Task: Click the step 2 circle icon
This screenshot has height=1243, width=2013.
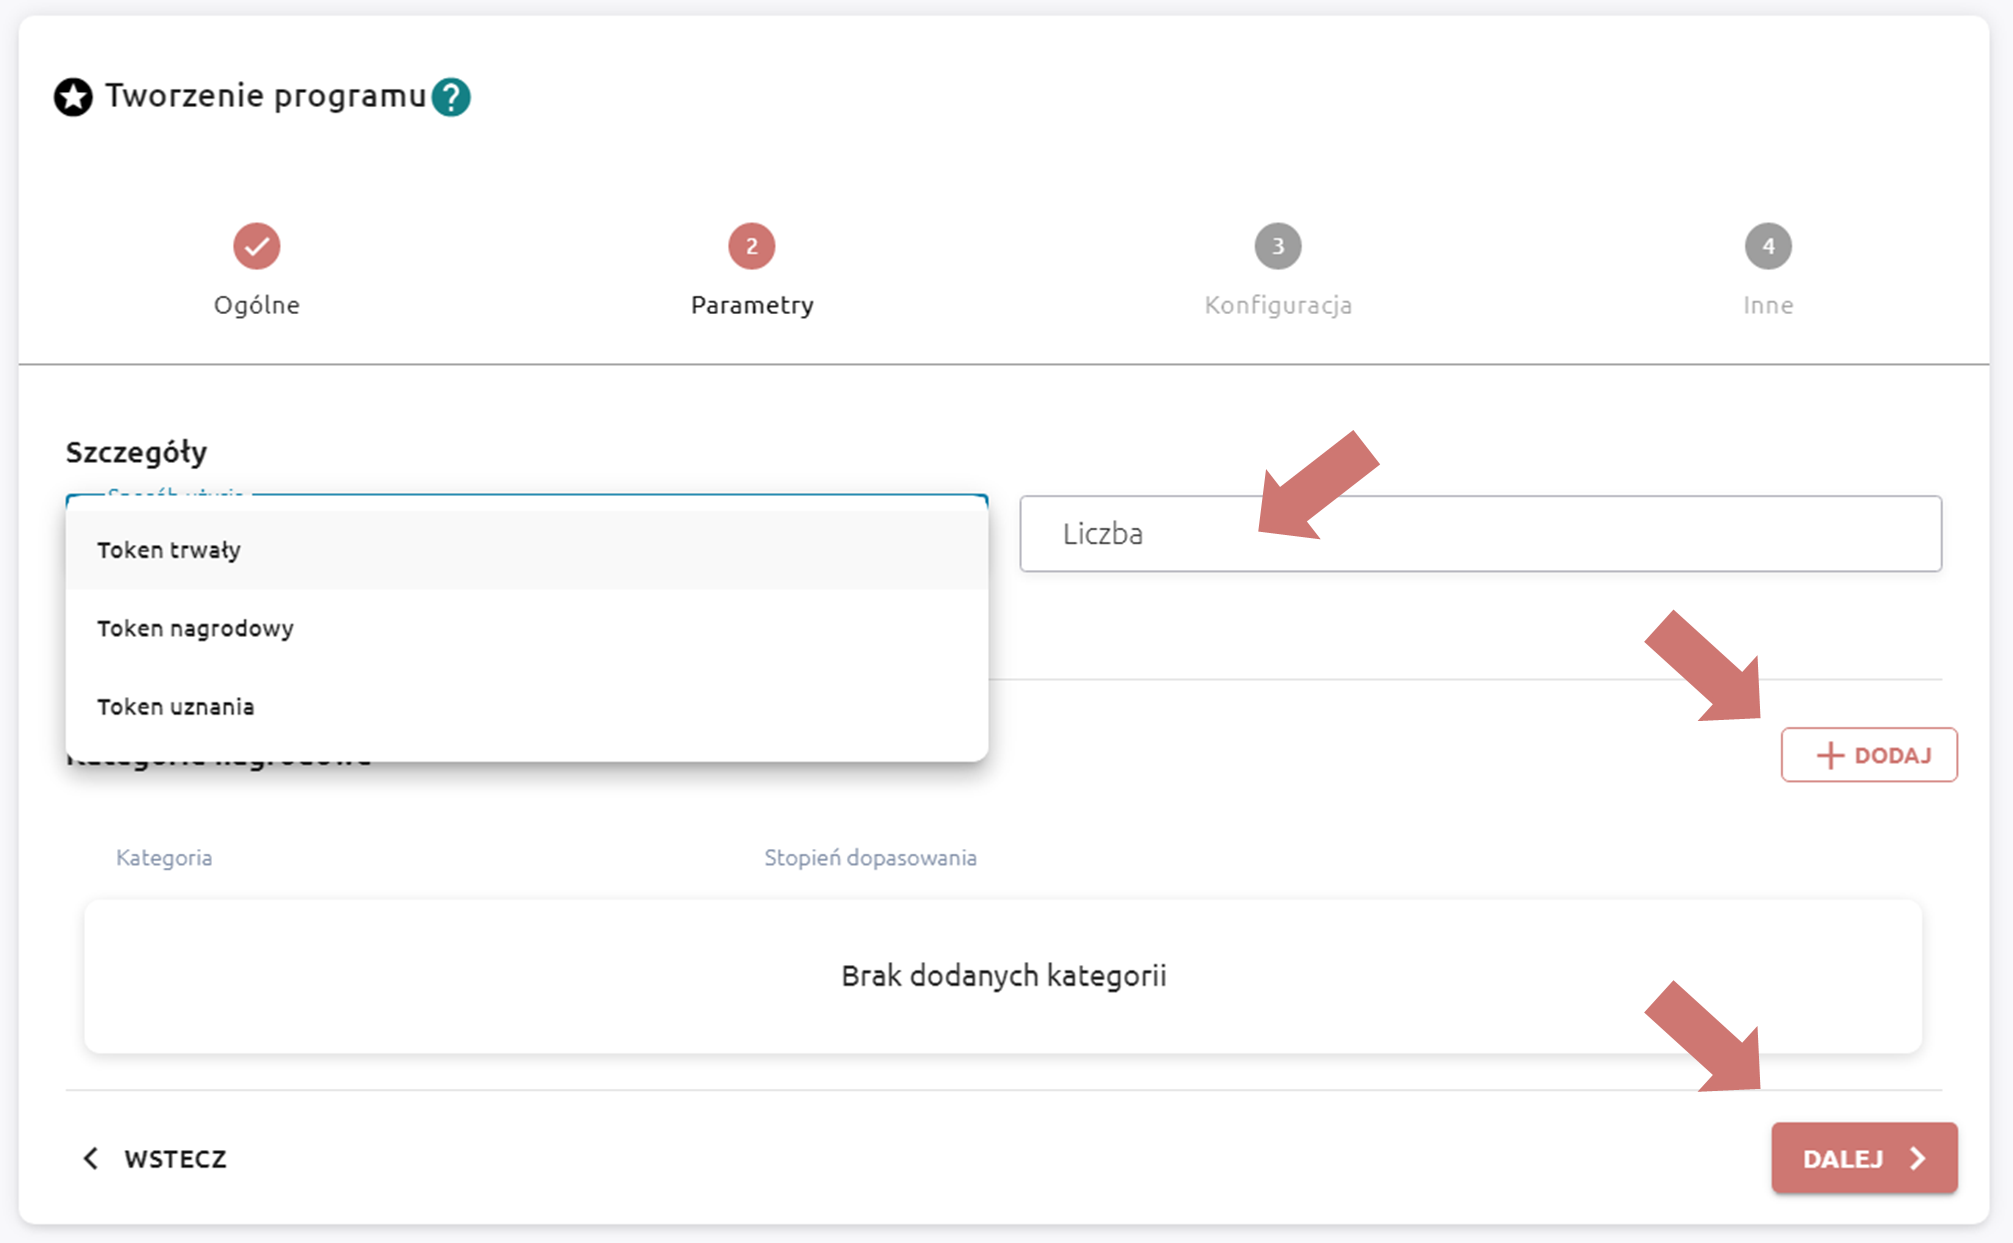Action: [x=751, y=246]
